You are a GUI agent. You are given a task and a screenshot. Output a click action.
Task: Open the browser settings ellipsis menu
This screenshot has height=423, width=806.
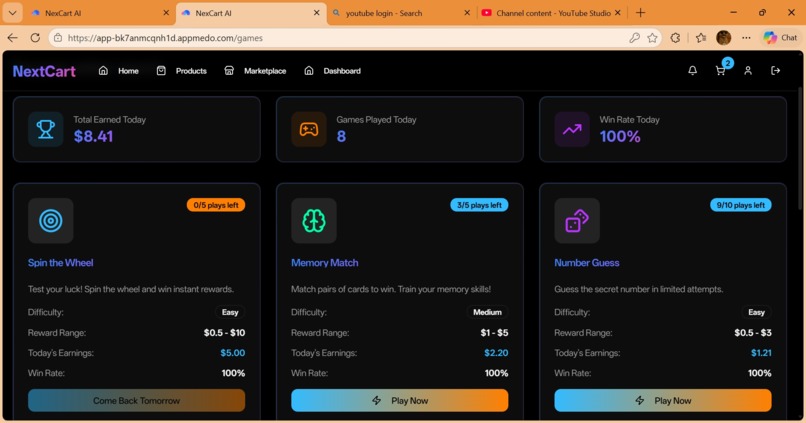(746, 38)
